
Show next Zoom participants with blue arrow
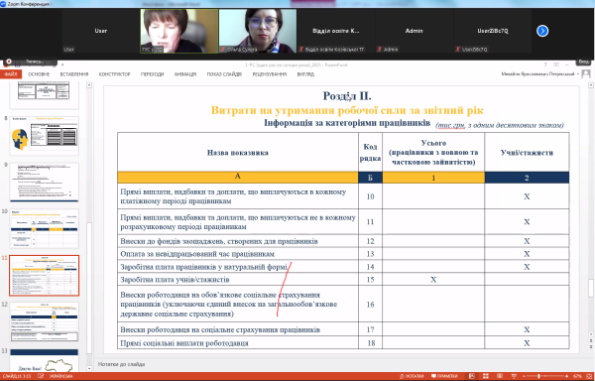pos(542,31)
